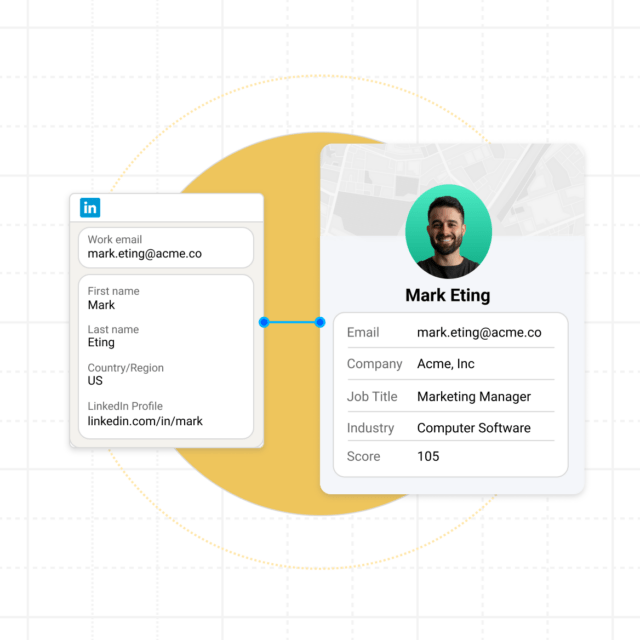Click the Industry label
The height and width of the screenshot is (640, 640).
click(370, 428)
